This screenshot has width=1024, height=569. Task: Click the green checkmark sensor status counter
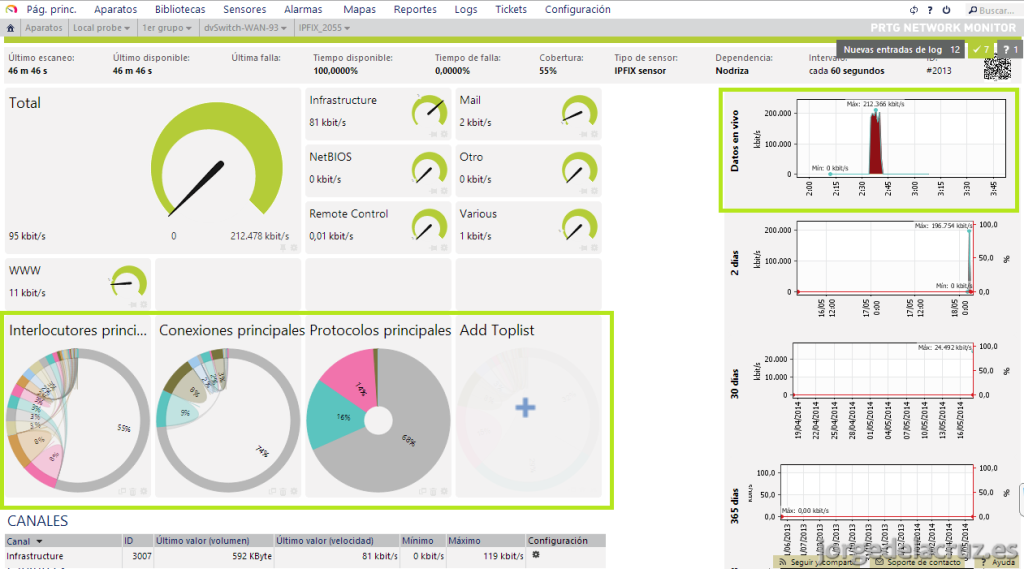[980, 49]
